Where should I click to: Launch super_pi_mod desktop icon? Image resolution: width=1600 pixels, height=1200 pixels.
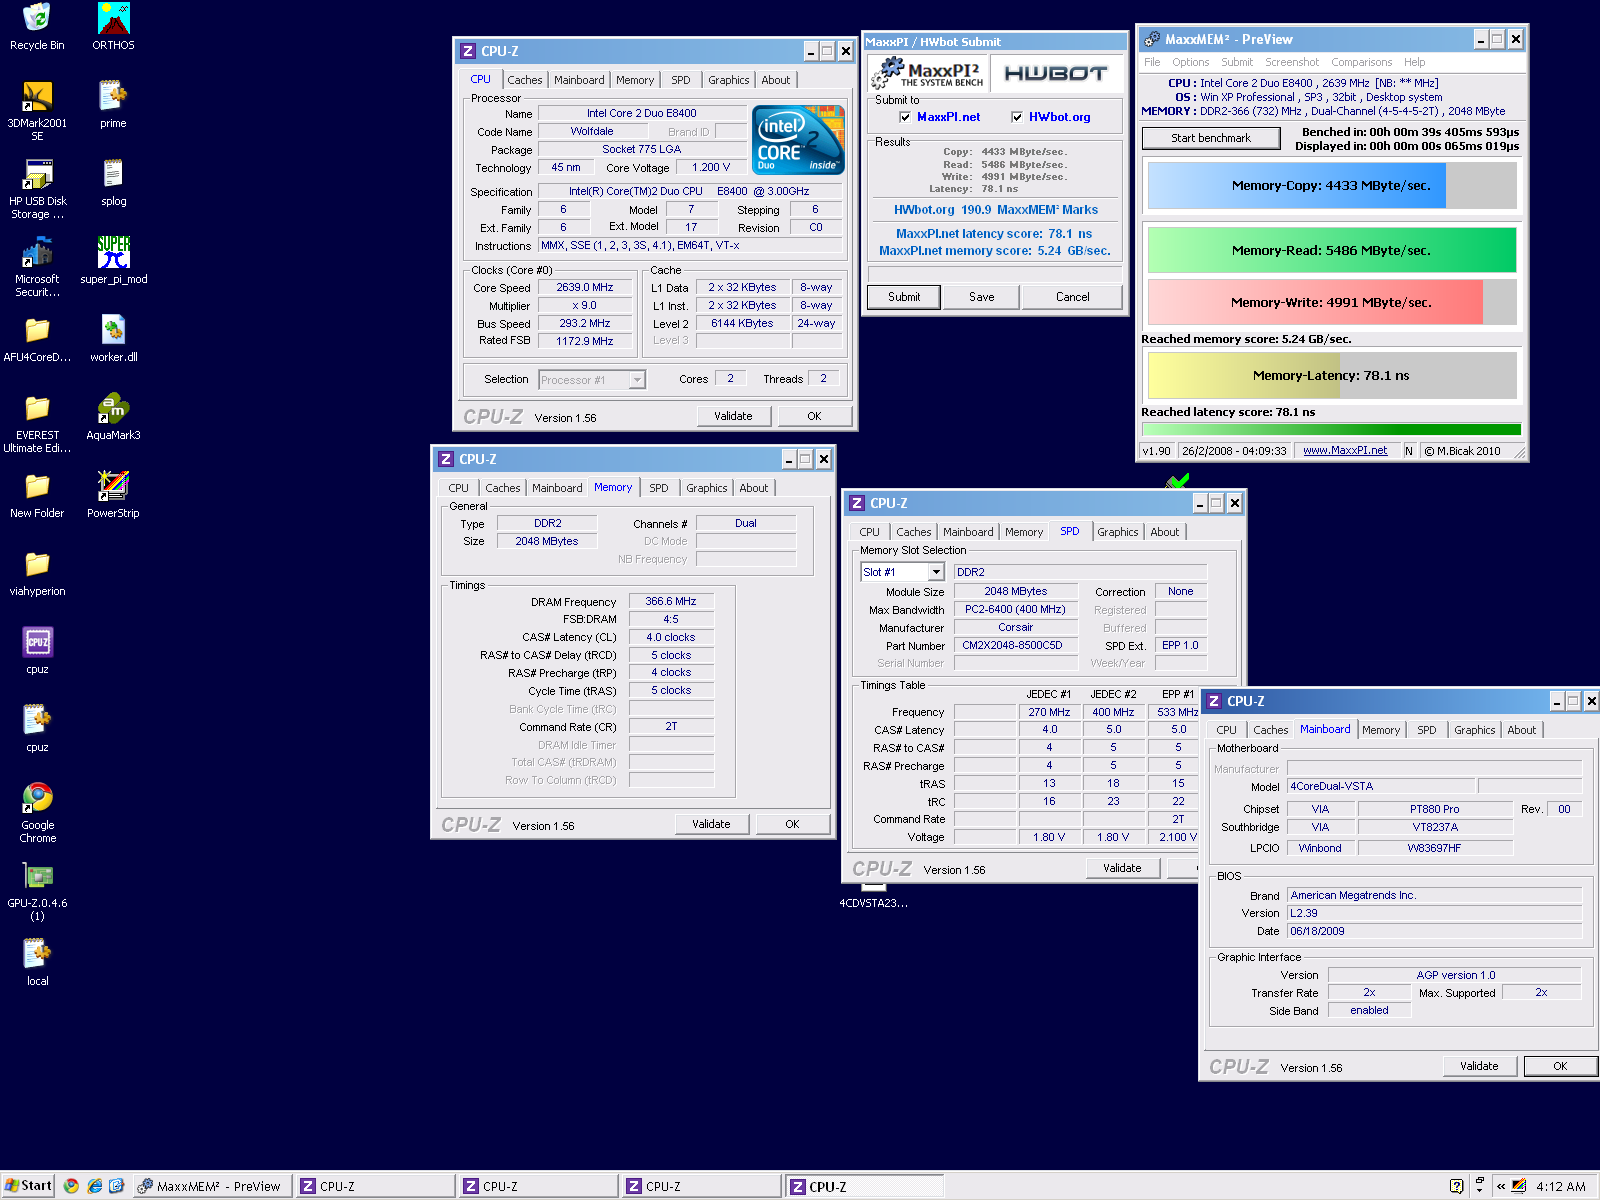[x=113, y=260]
